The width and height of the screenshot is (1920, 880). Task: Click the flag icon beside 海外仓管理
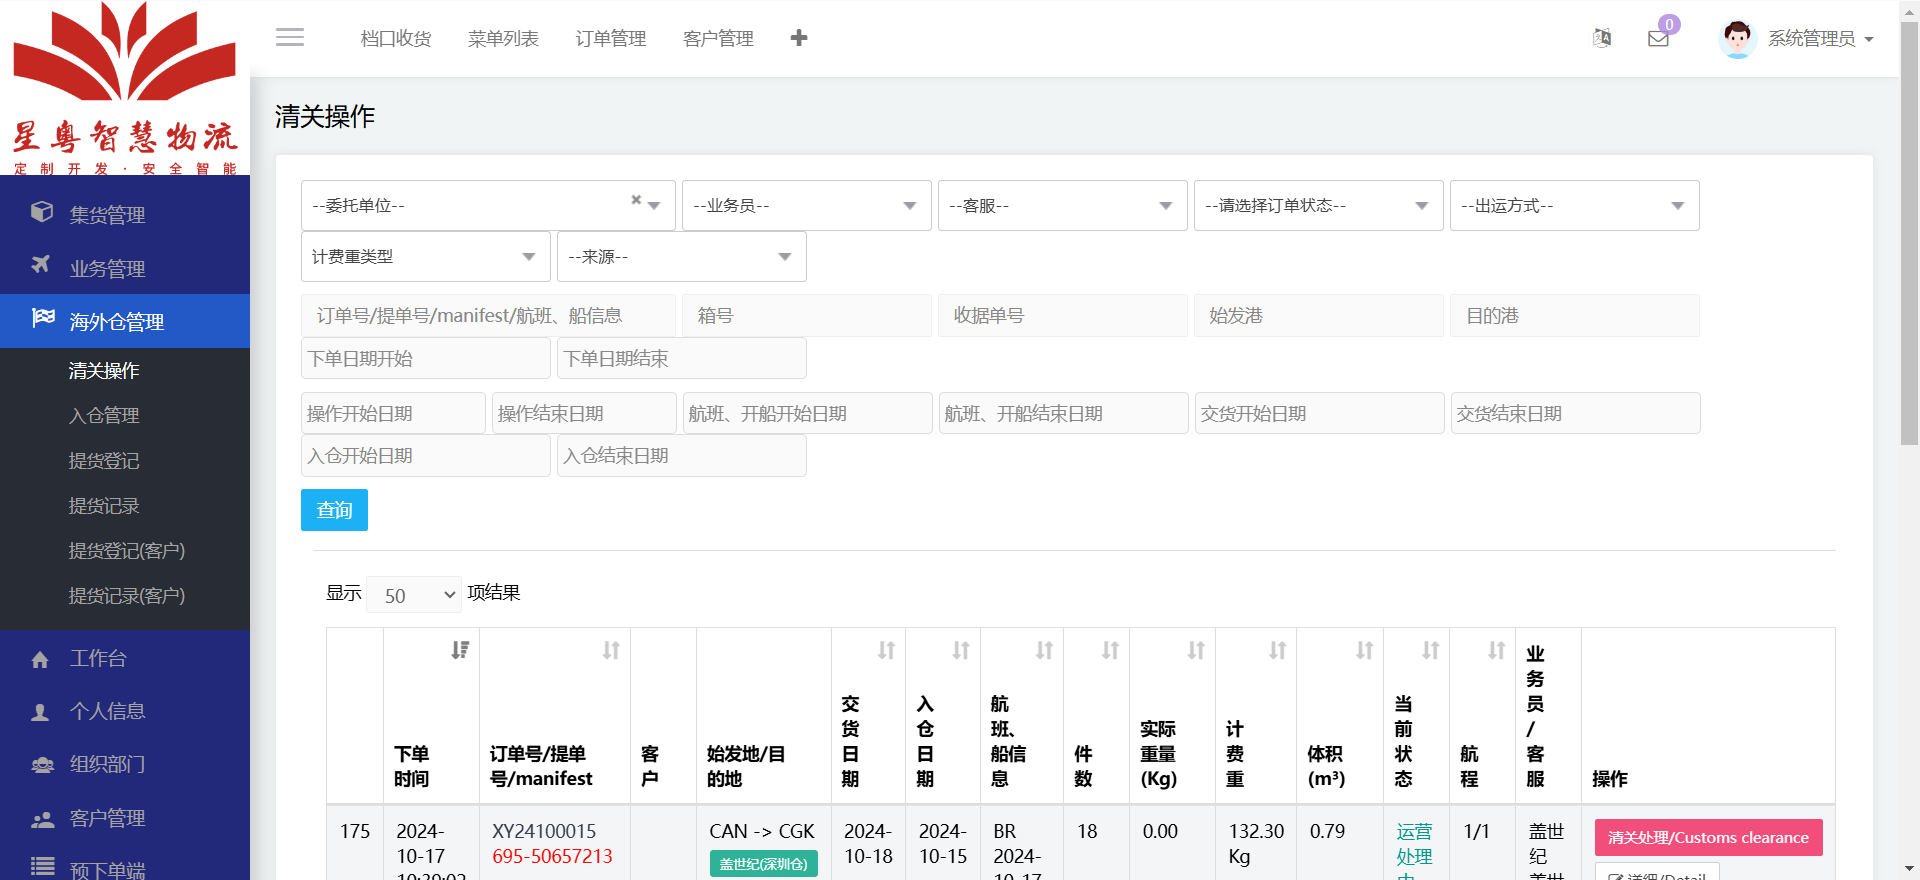tap(43, 318)
